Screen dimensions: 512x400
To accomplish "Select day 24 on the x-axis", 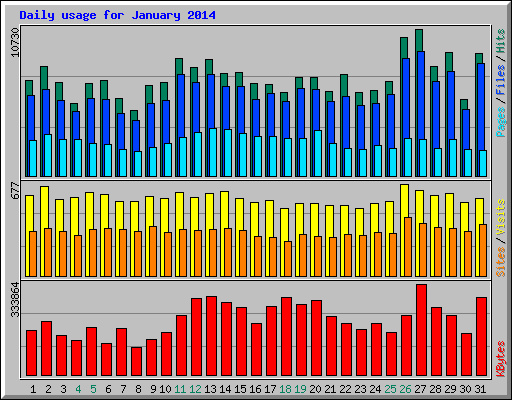I will pos(375,389).
